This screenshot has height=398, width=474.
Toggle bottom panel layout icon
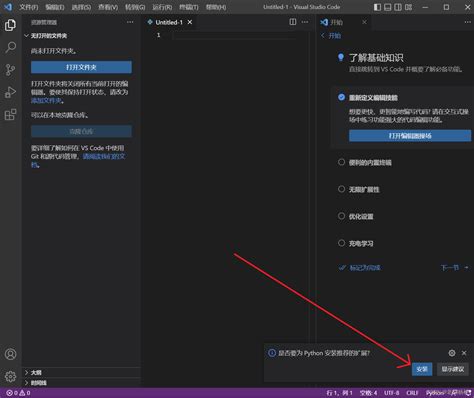pyautogui.click(x=388, y=7)
